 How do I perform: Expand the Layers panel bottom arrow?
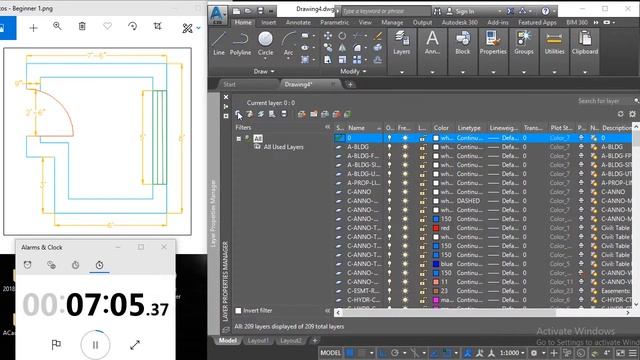tap(402, 72)
